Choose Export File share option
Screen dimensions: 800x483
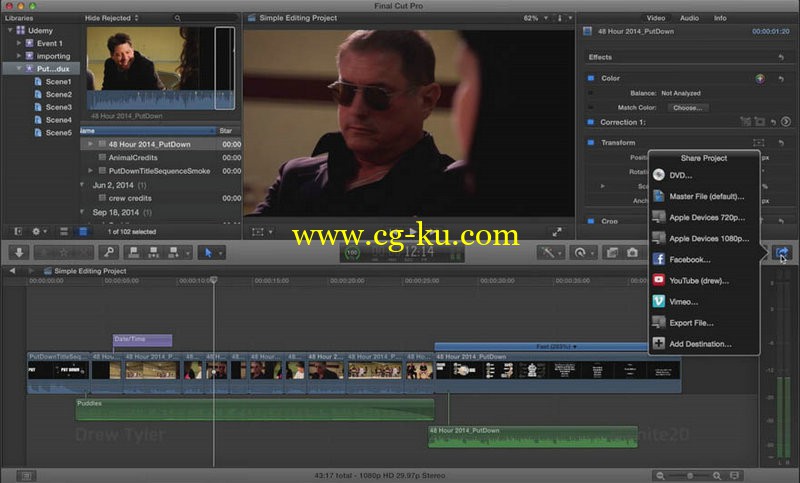click(x=704, y=323)
